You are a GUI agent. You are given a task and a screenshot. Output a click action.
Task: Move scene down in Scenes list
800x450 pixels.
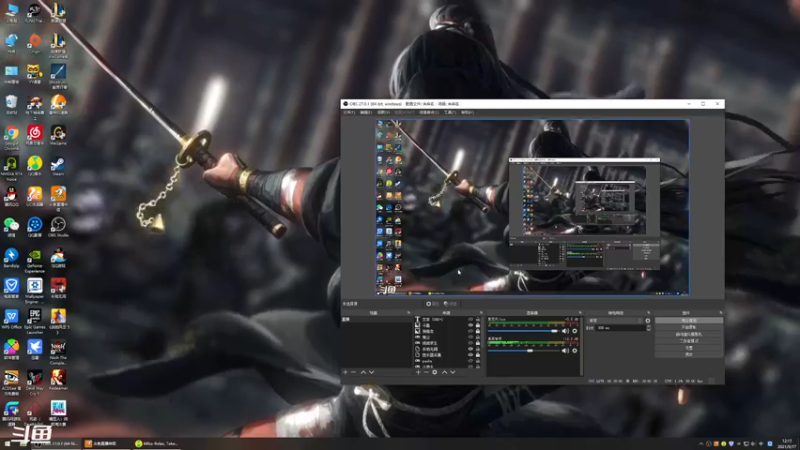tap(371, 372)
